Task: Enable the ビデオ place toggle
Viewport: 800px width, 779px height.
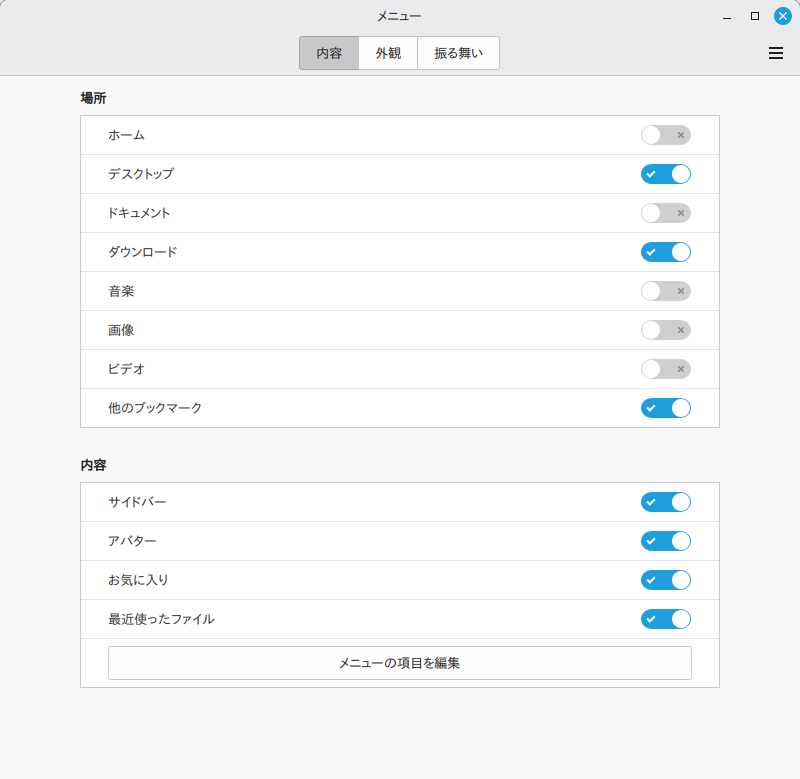Action: (665, 369)
